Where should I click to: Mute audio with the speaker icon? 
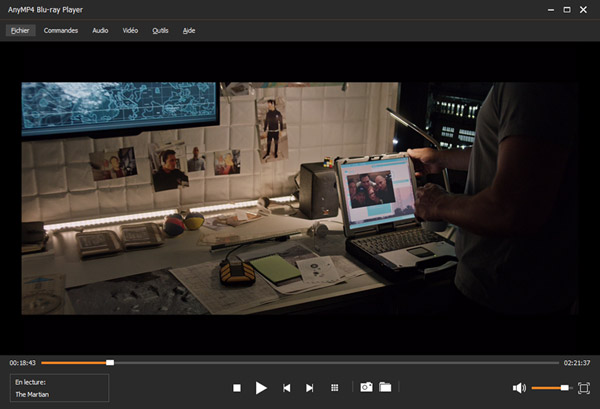519,387
